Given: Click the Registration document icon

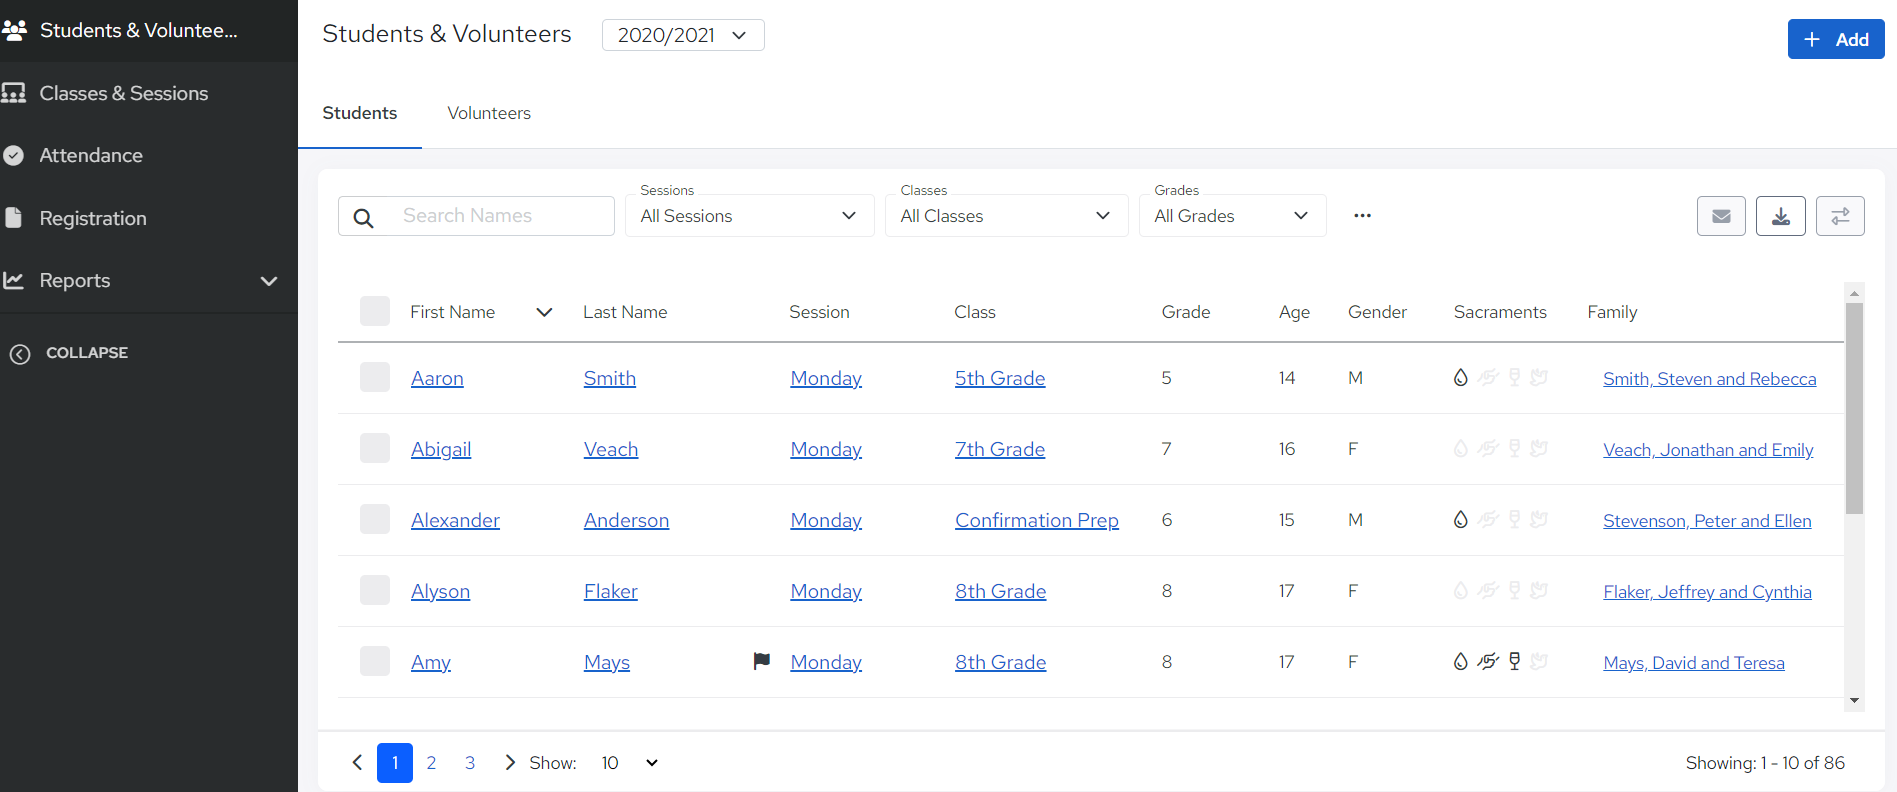Looking at the screenshot, I should point(14,217).
